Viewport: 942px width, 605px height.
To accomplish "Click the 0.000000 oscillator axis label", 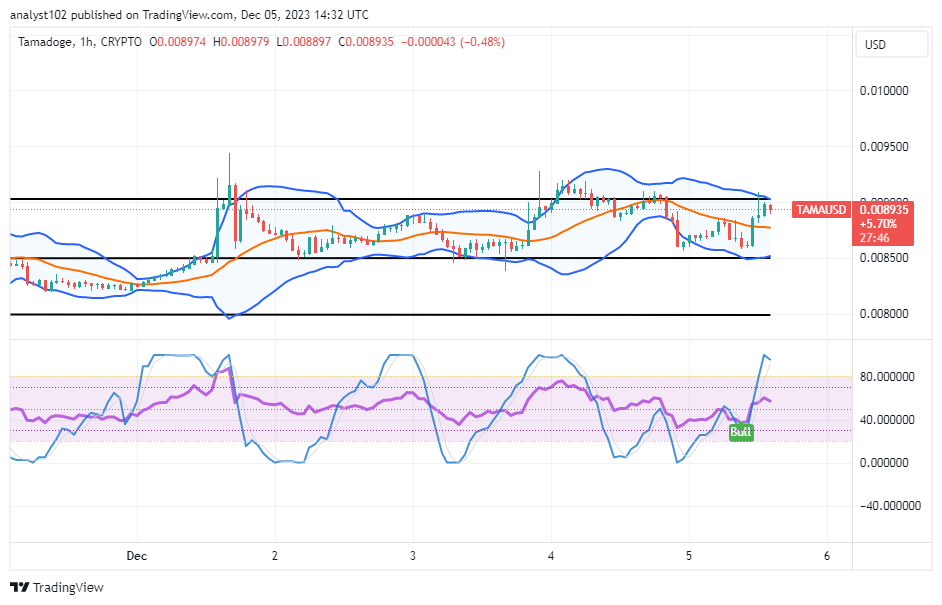I will pyautogui.click(x=884, y=463).
